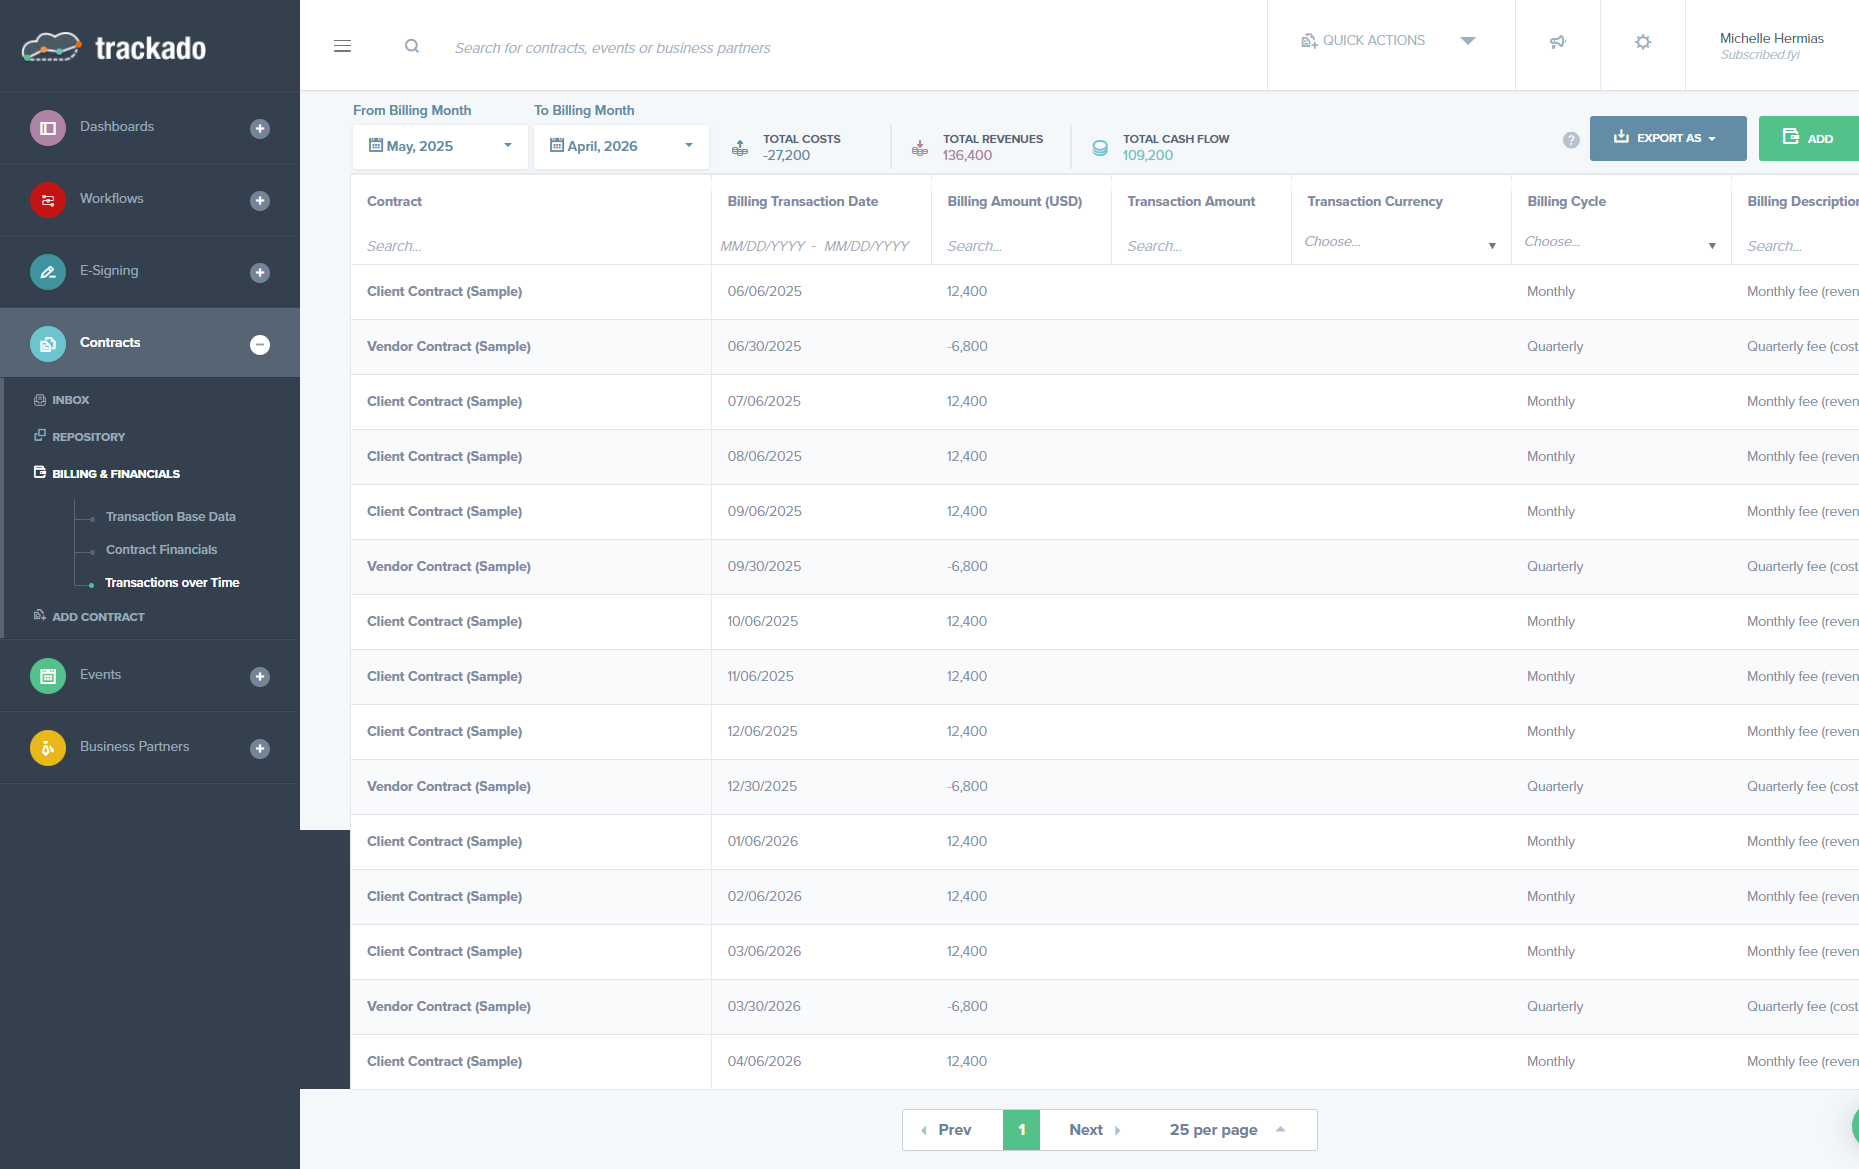
Task: Click the Dashboards sidebar icon
Action: tap(48, 128)
